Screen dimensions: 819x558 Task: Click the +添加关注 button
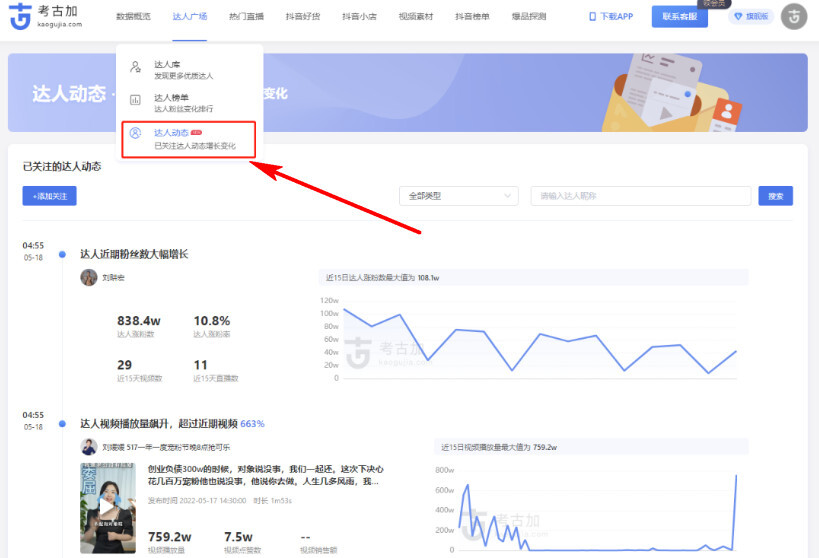[x=49, y=196]
